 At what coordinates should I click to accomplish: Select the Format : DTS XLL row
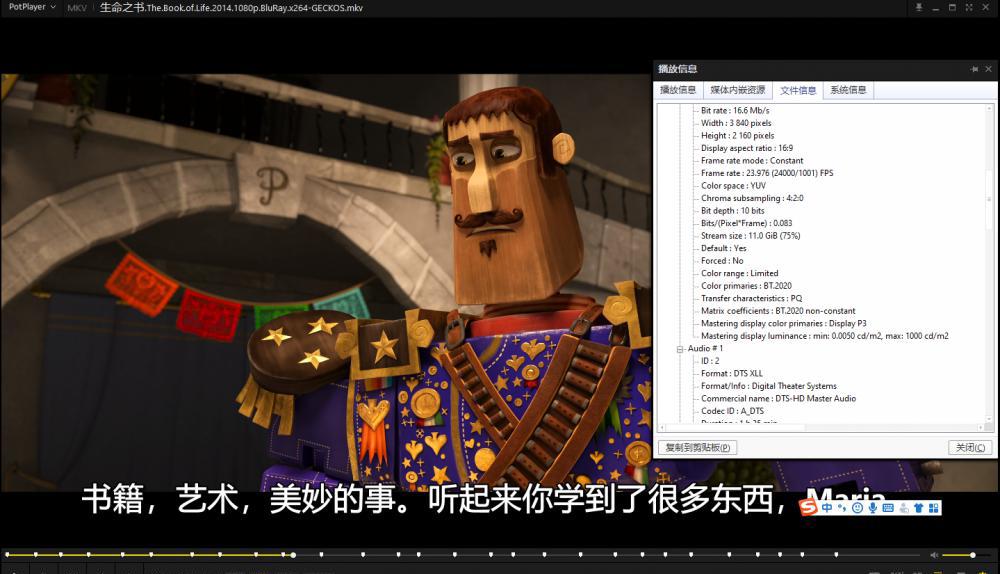coord(732,374)
